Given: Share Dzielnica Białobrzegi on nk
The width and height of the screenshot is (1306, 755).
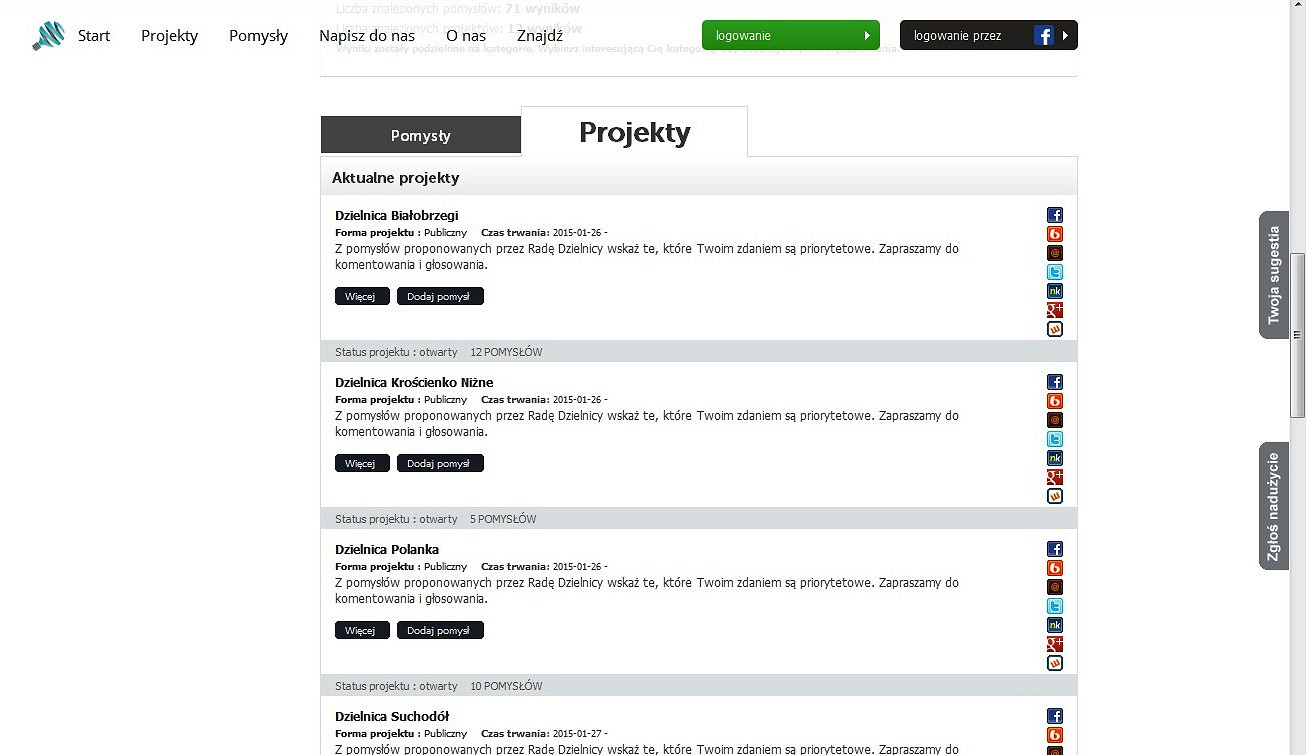Looking at the screenshot, I should pos(1055,291).
